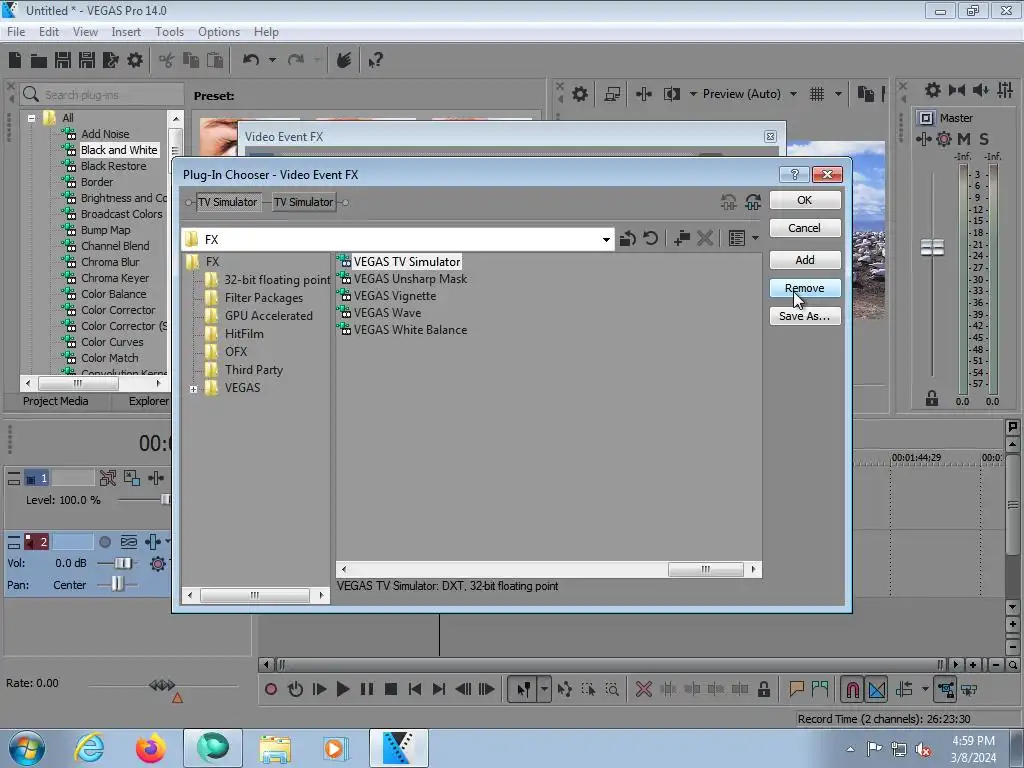Toggle Arm for Record on audio track 2
Image resolution: width=1024 pixels, height=768 pixels.
(104, 541)
